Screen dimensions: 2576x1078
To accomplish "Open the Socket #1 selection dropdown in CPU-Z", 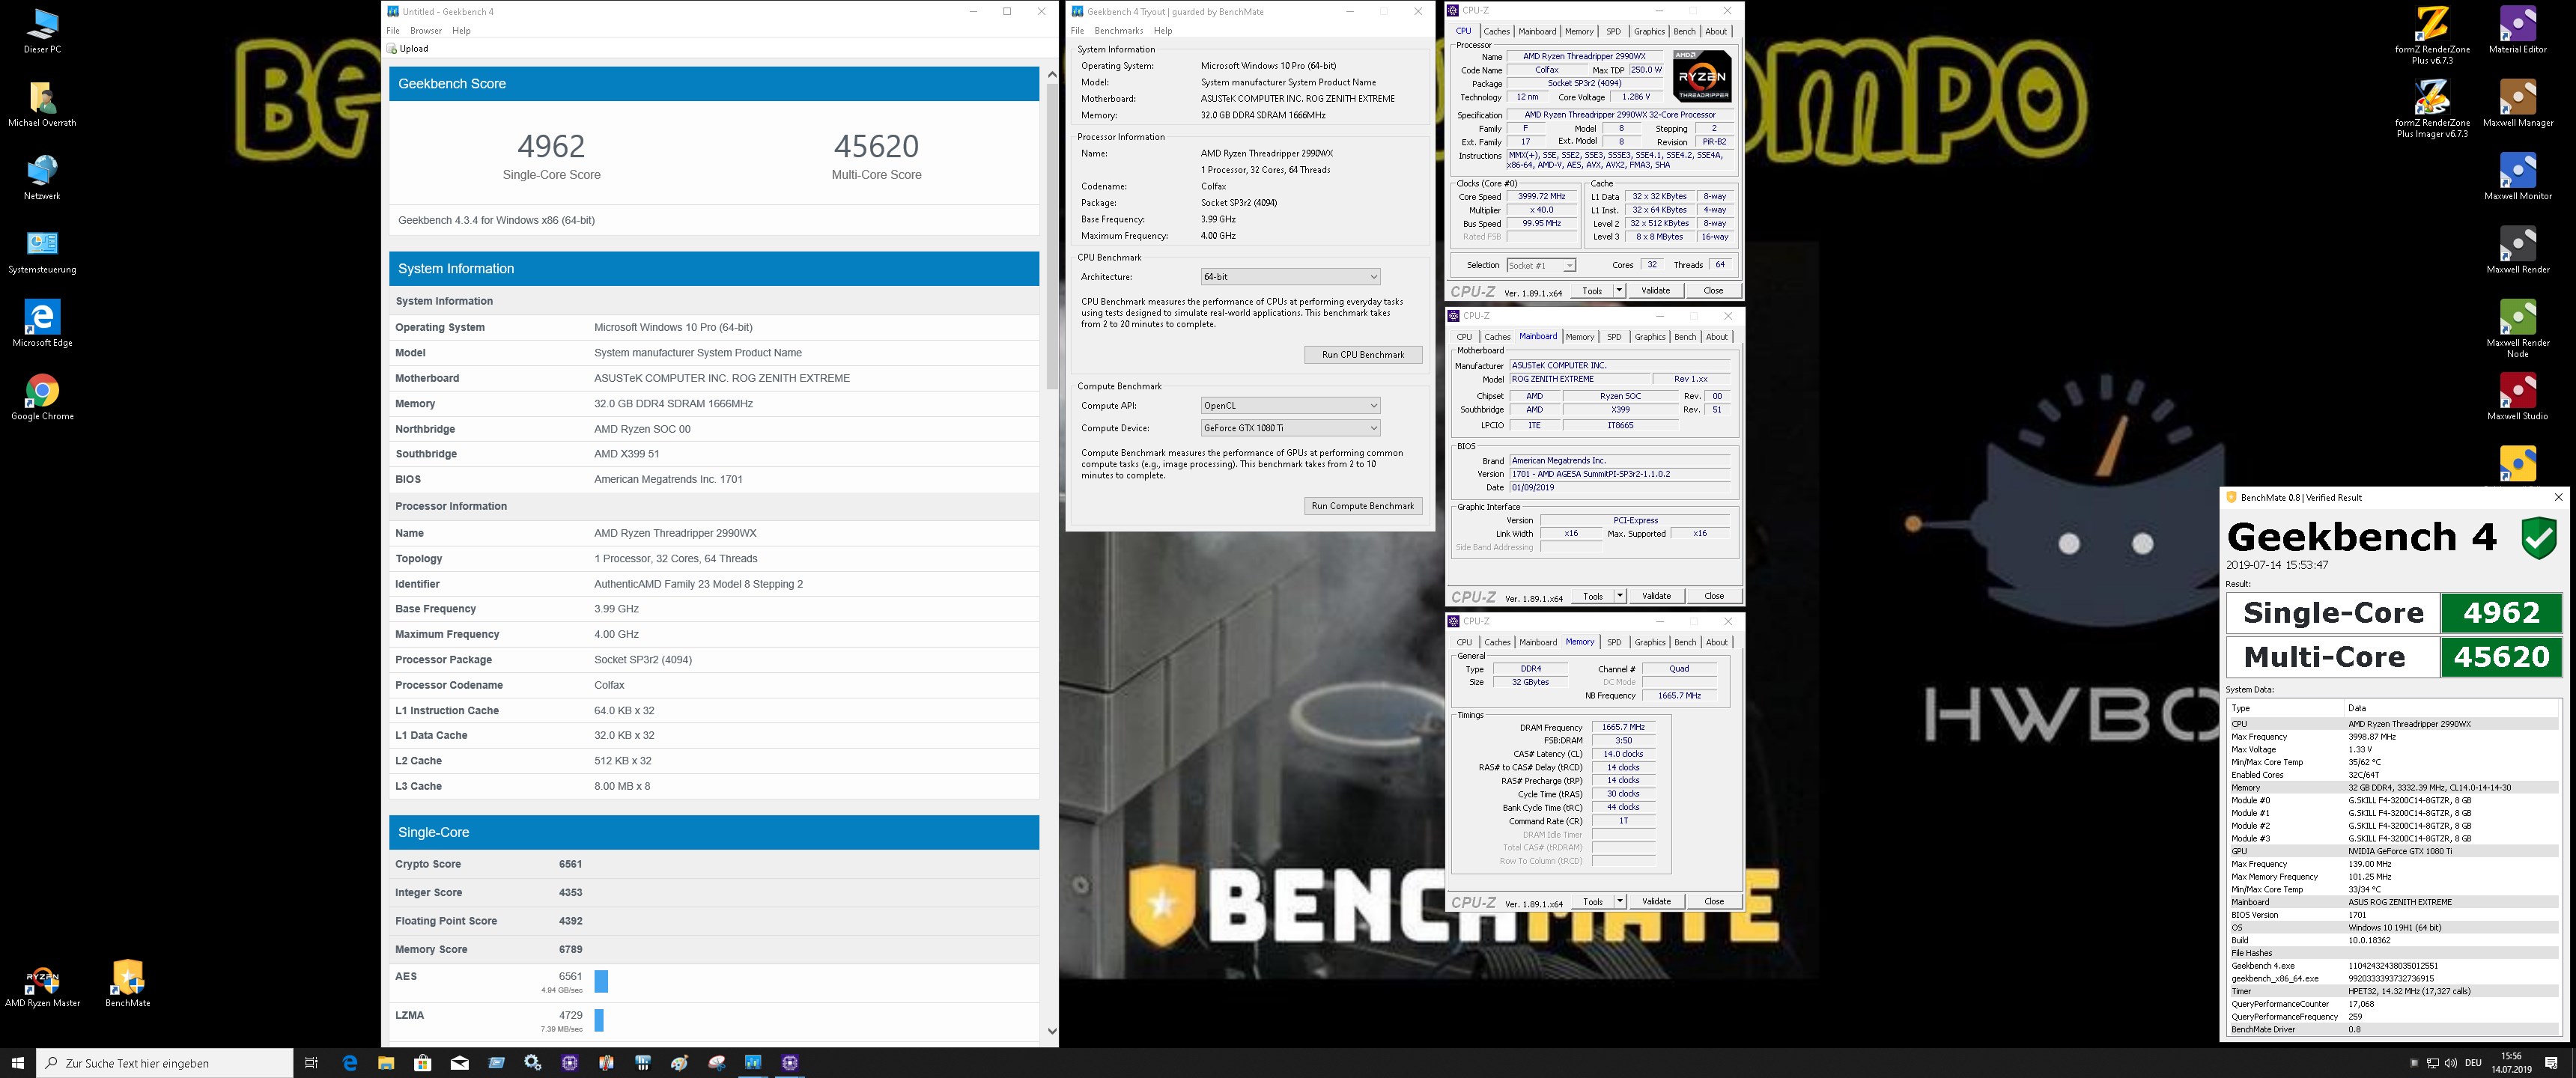I will tap(1541, 265).
